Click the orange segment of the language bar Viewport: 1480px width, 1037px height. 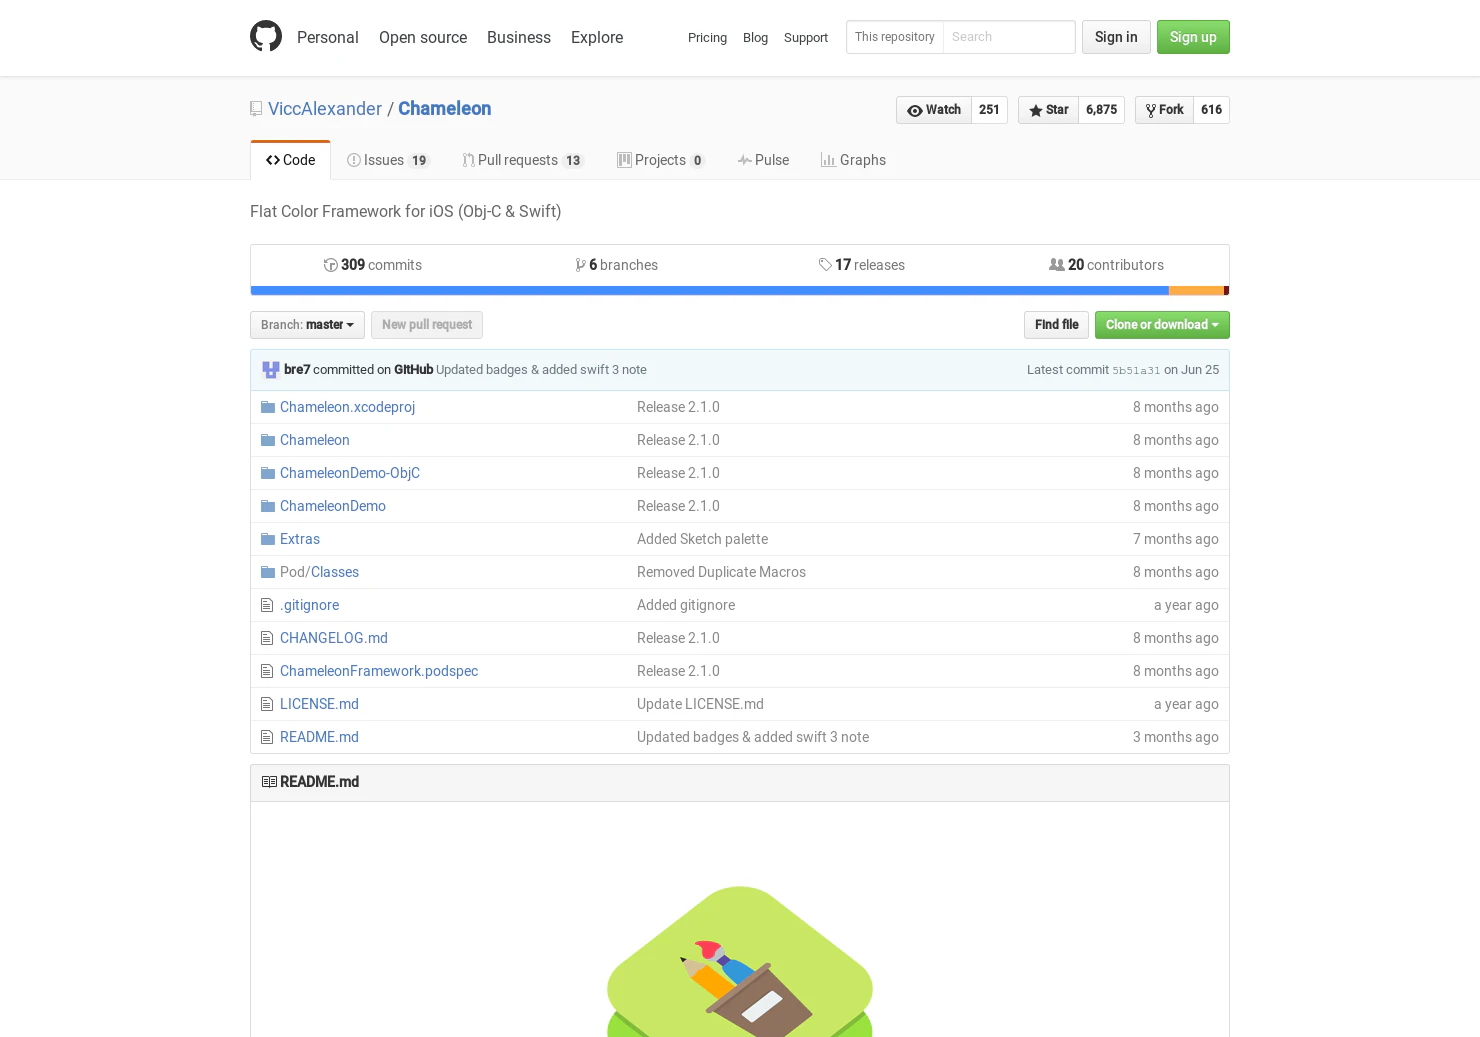coord(1196,291)
